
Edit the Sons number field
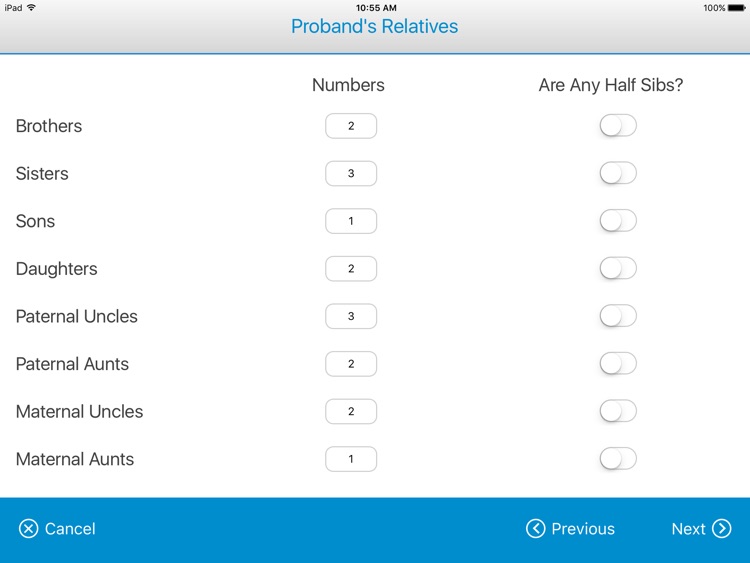351,221
